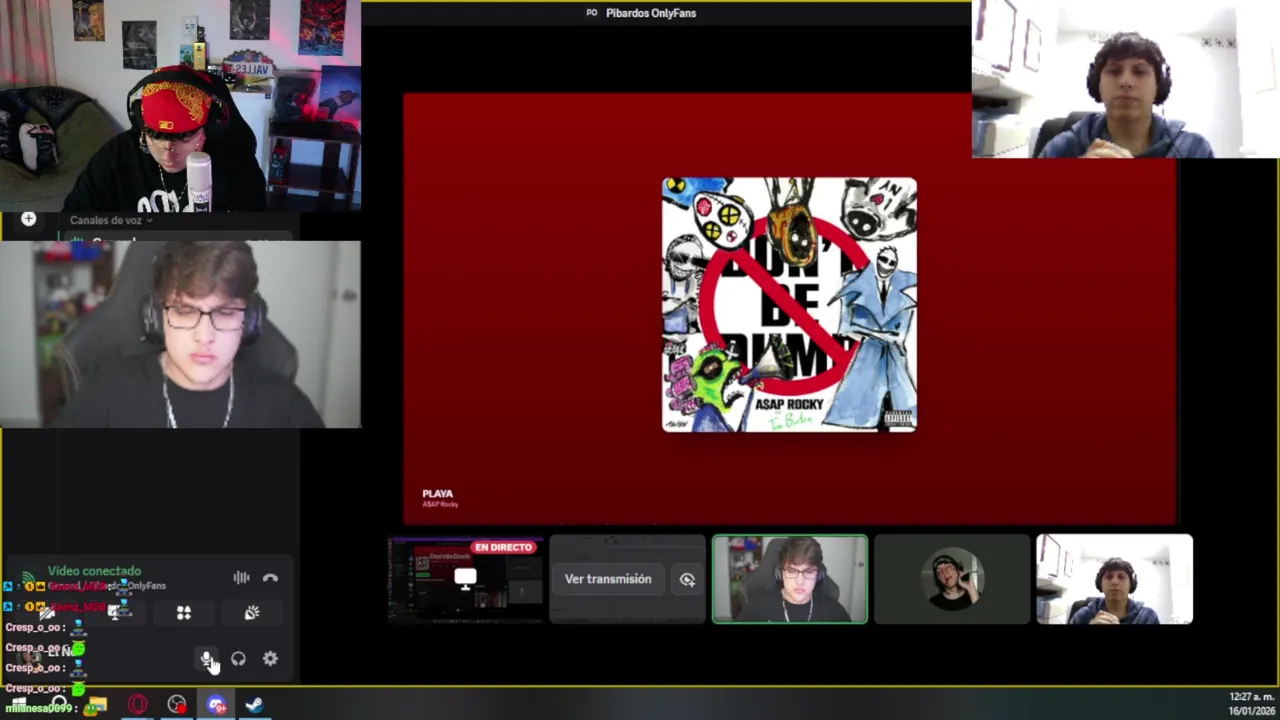
Task: Click the "Ver transmisión" button
Action: click(x=608, y=579)
